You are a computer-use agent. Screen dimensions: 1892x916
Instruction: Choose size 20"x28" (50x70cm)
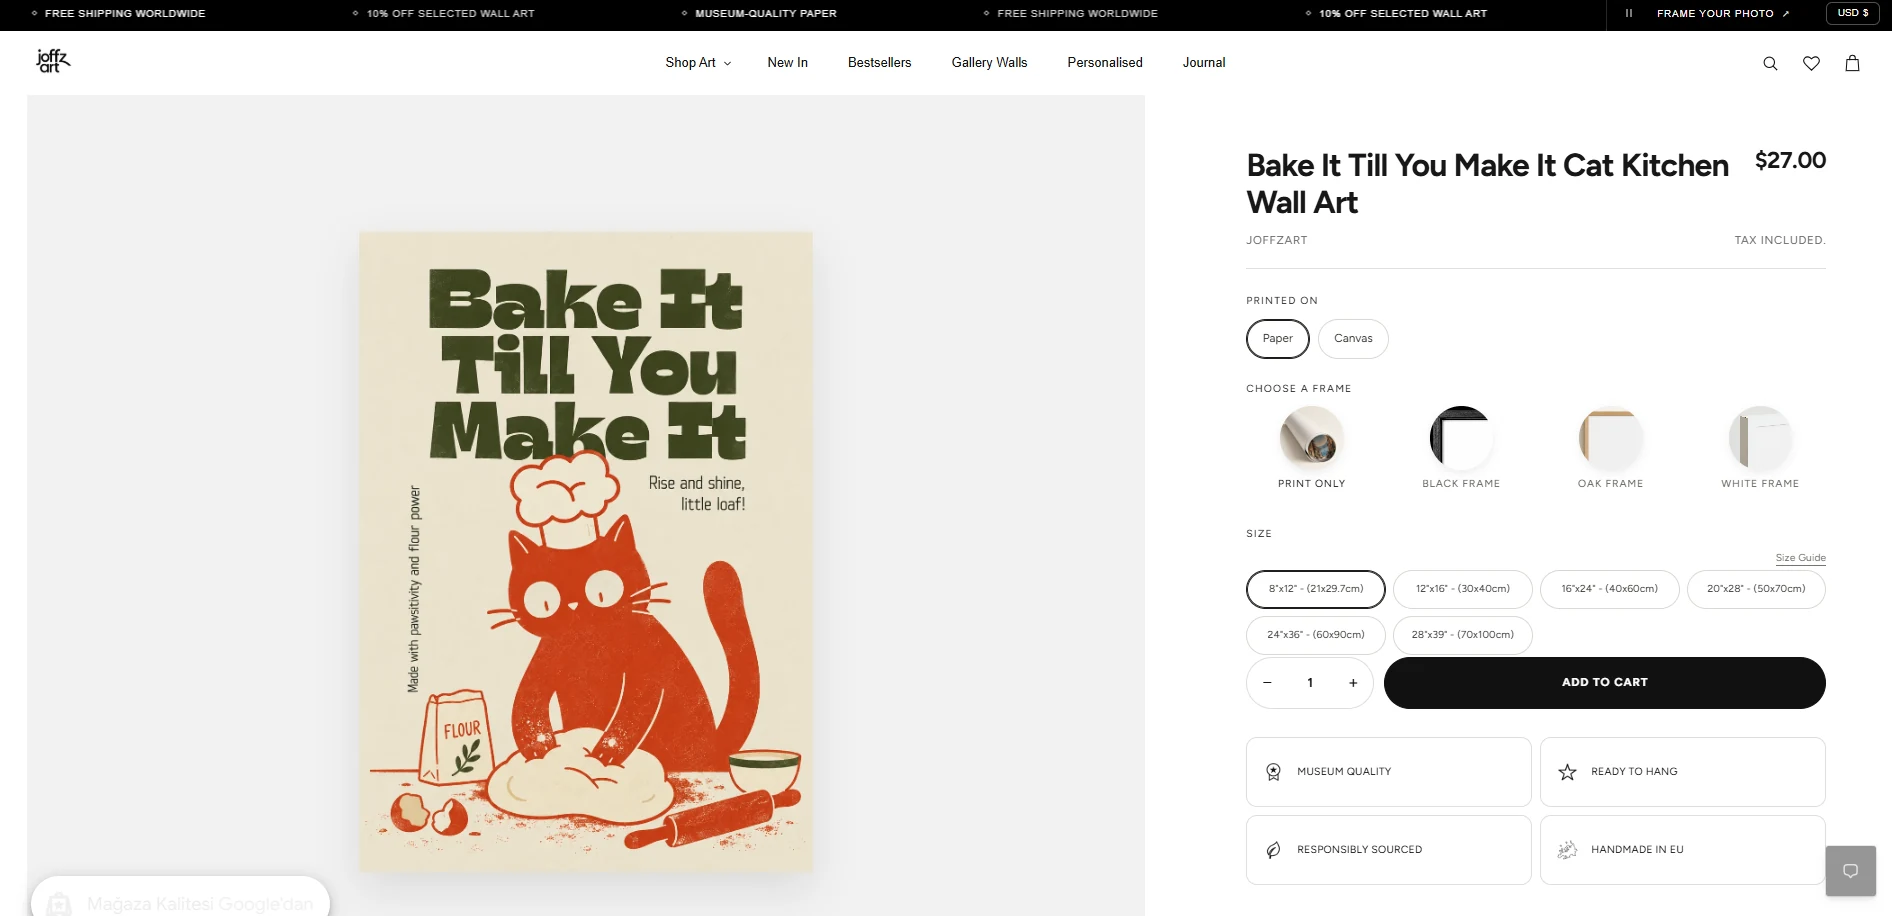coord(1756,589)
